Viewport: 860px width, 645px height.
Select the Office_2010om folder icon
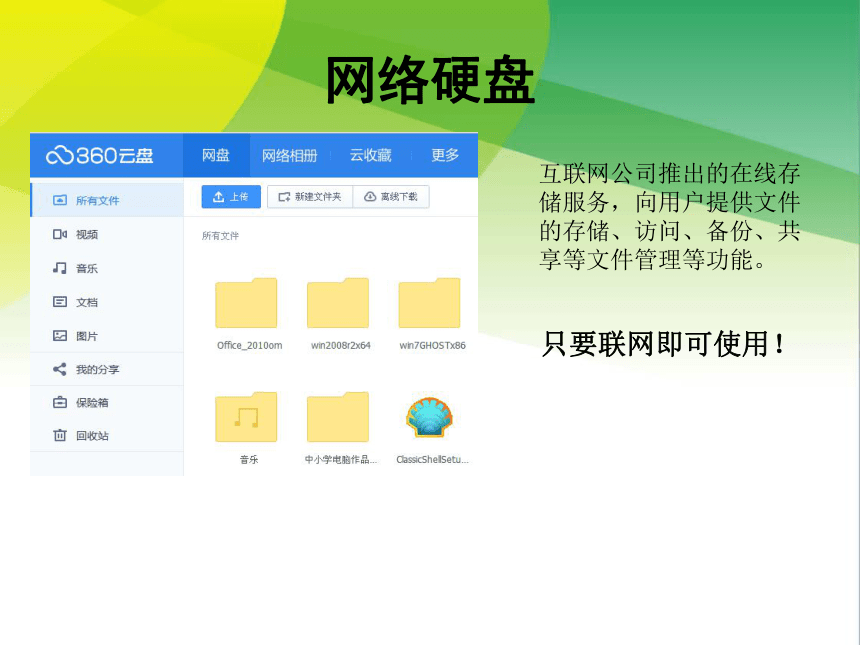pyautogui.click(x=246, y=303)
